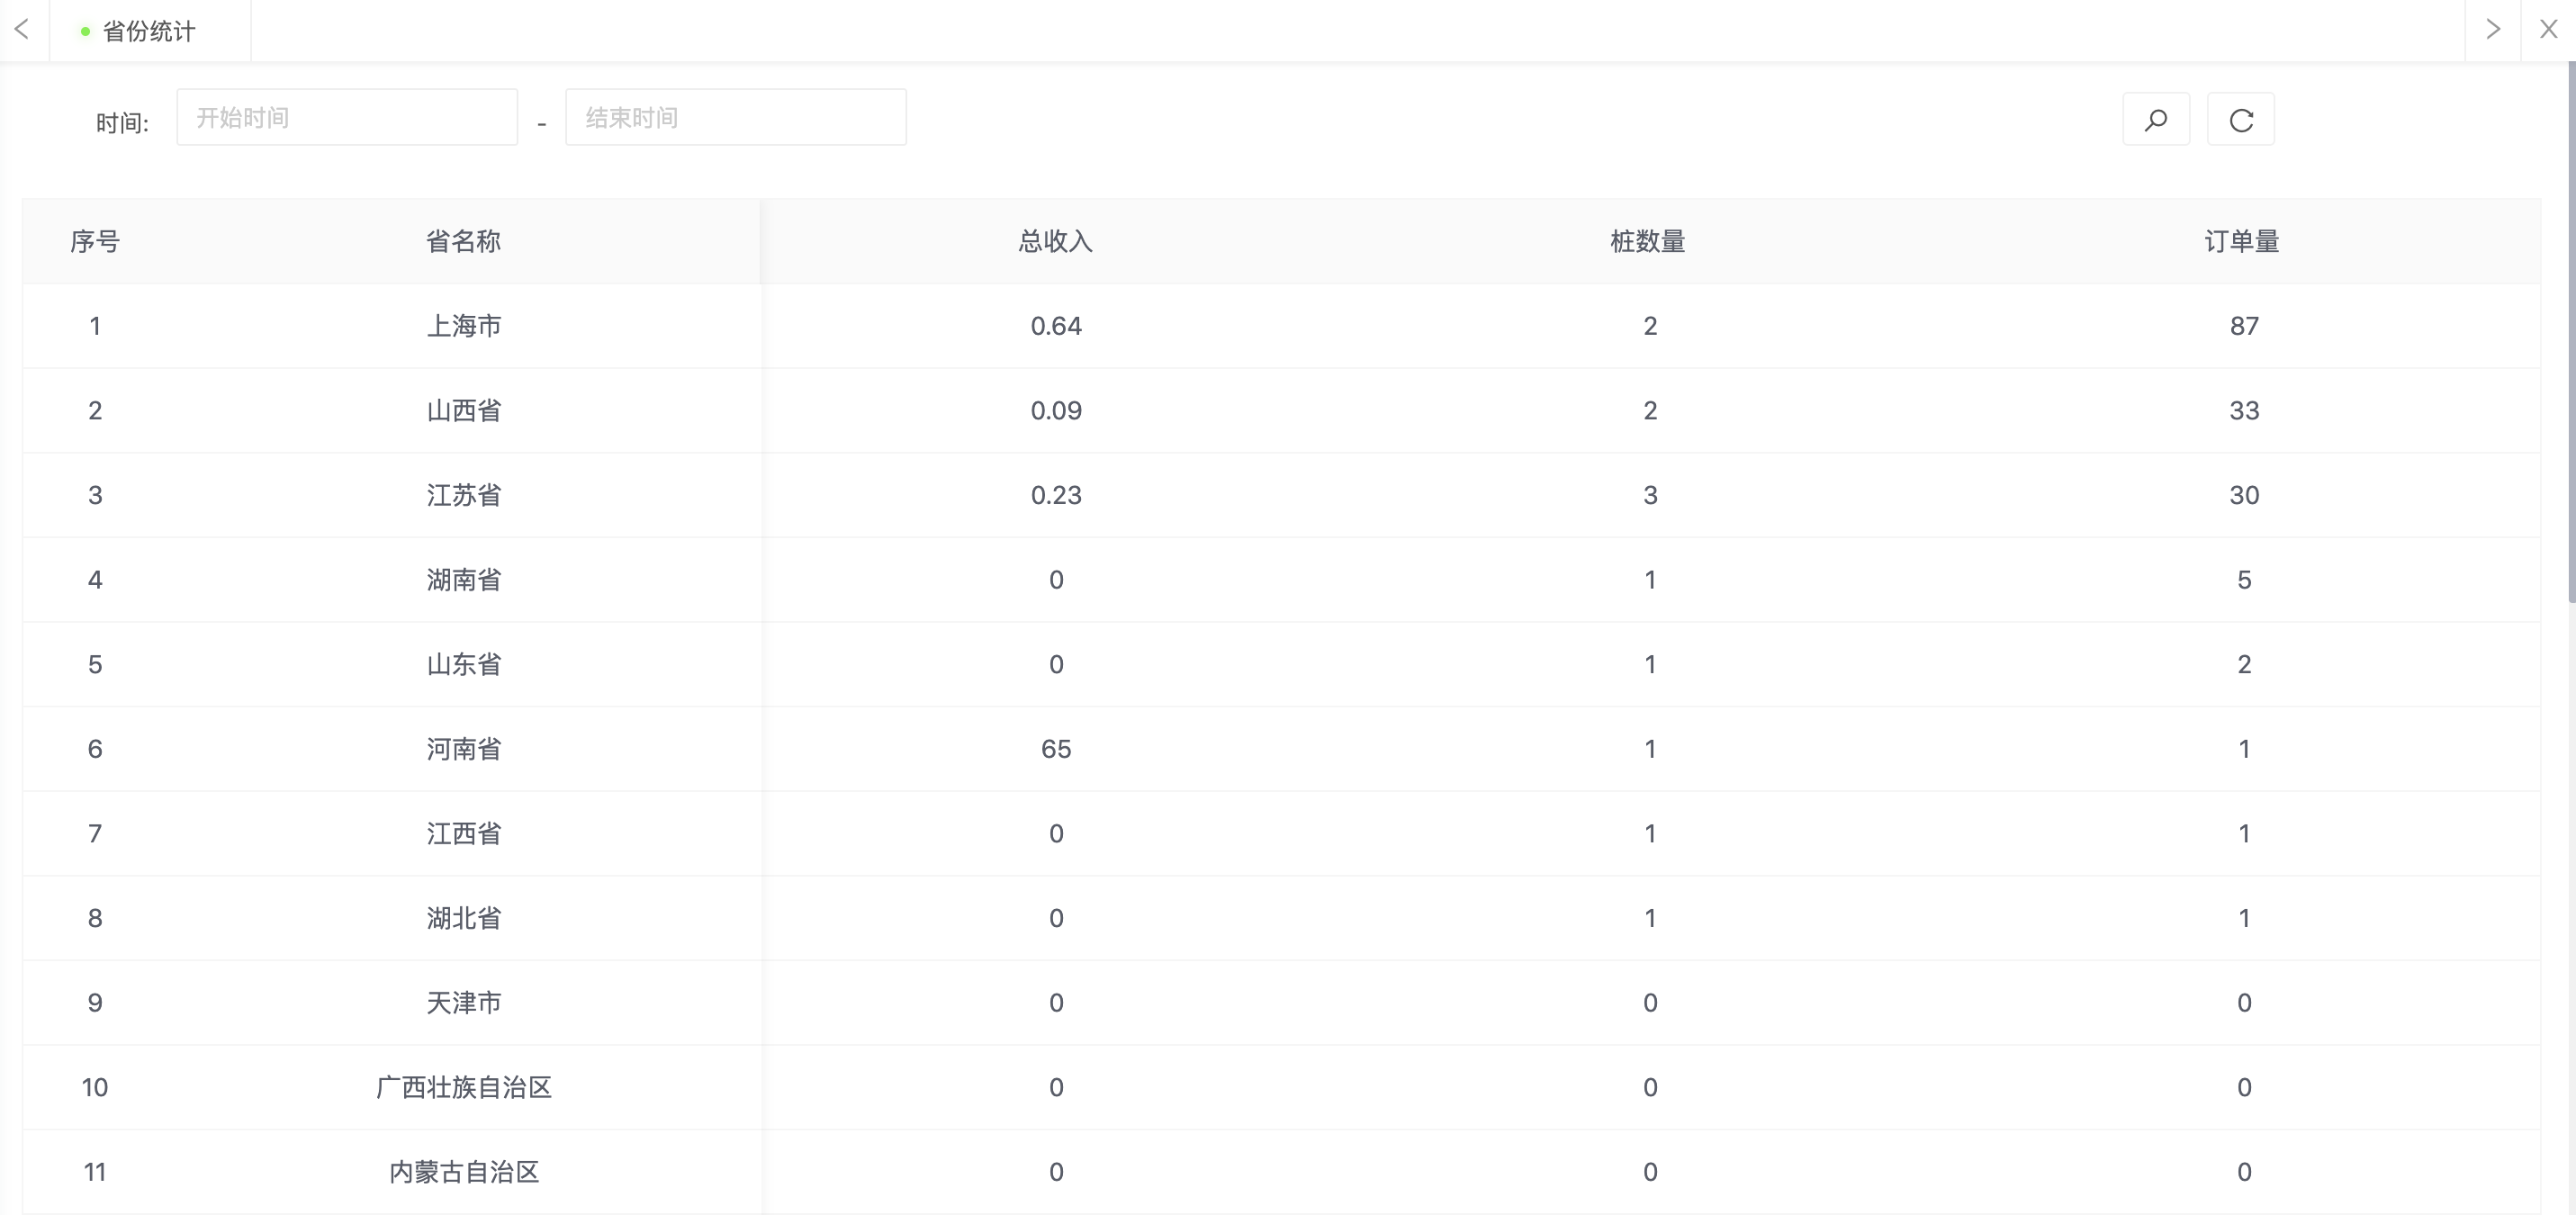This screenshot has width=2576, height=1215.
Task: Focus the 开始时间 start time field
Action: click(x=347, y=118)
